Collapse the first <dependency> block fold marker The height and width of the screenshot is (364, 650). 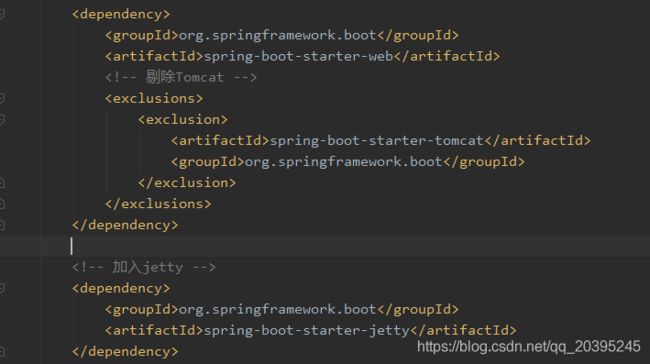point(2,15)
